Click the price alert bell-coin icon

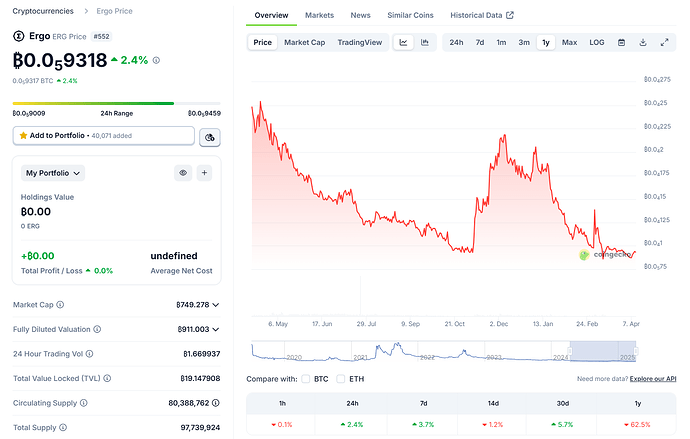210,137
